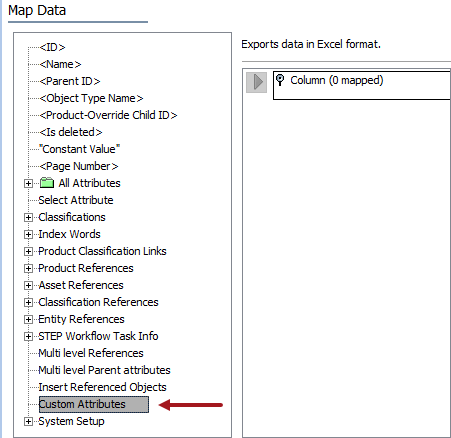Click the key icon beside Column

280,80
